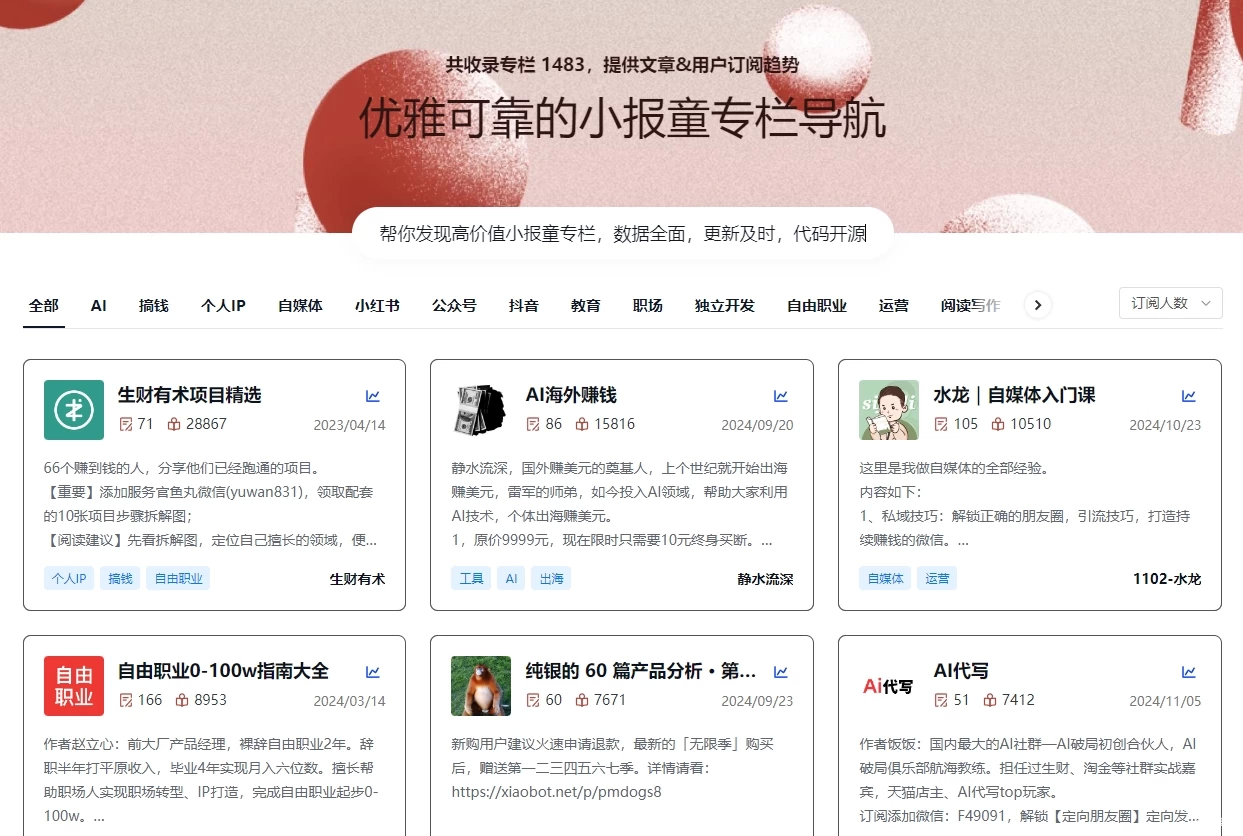Select the 独立开发 category tab
1243x836 pixels.
tap(723, 306)
